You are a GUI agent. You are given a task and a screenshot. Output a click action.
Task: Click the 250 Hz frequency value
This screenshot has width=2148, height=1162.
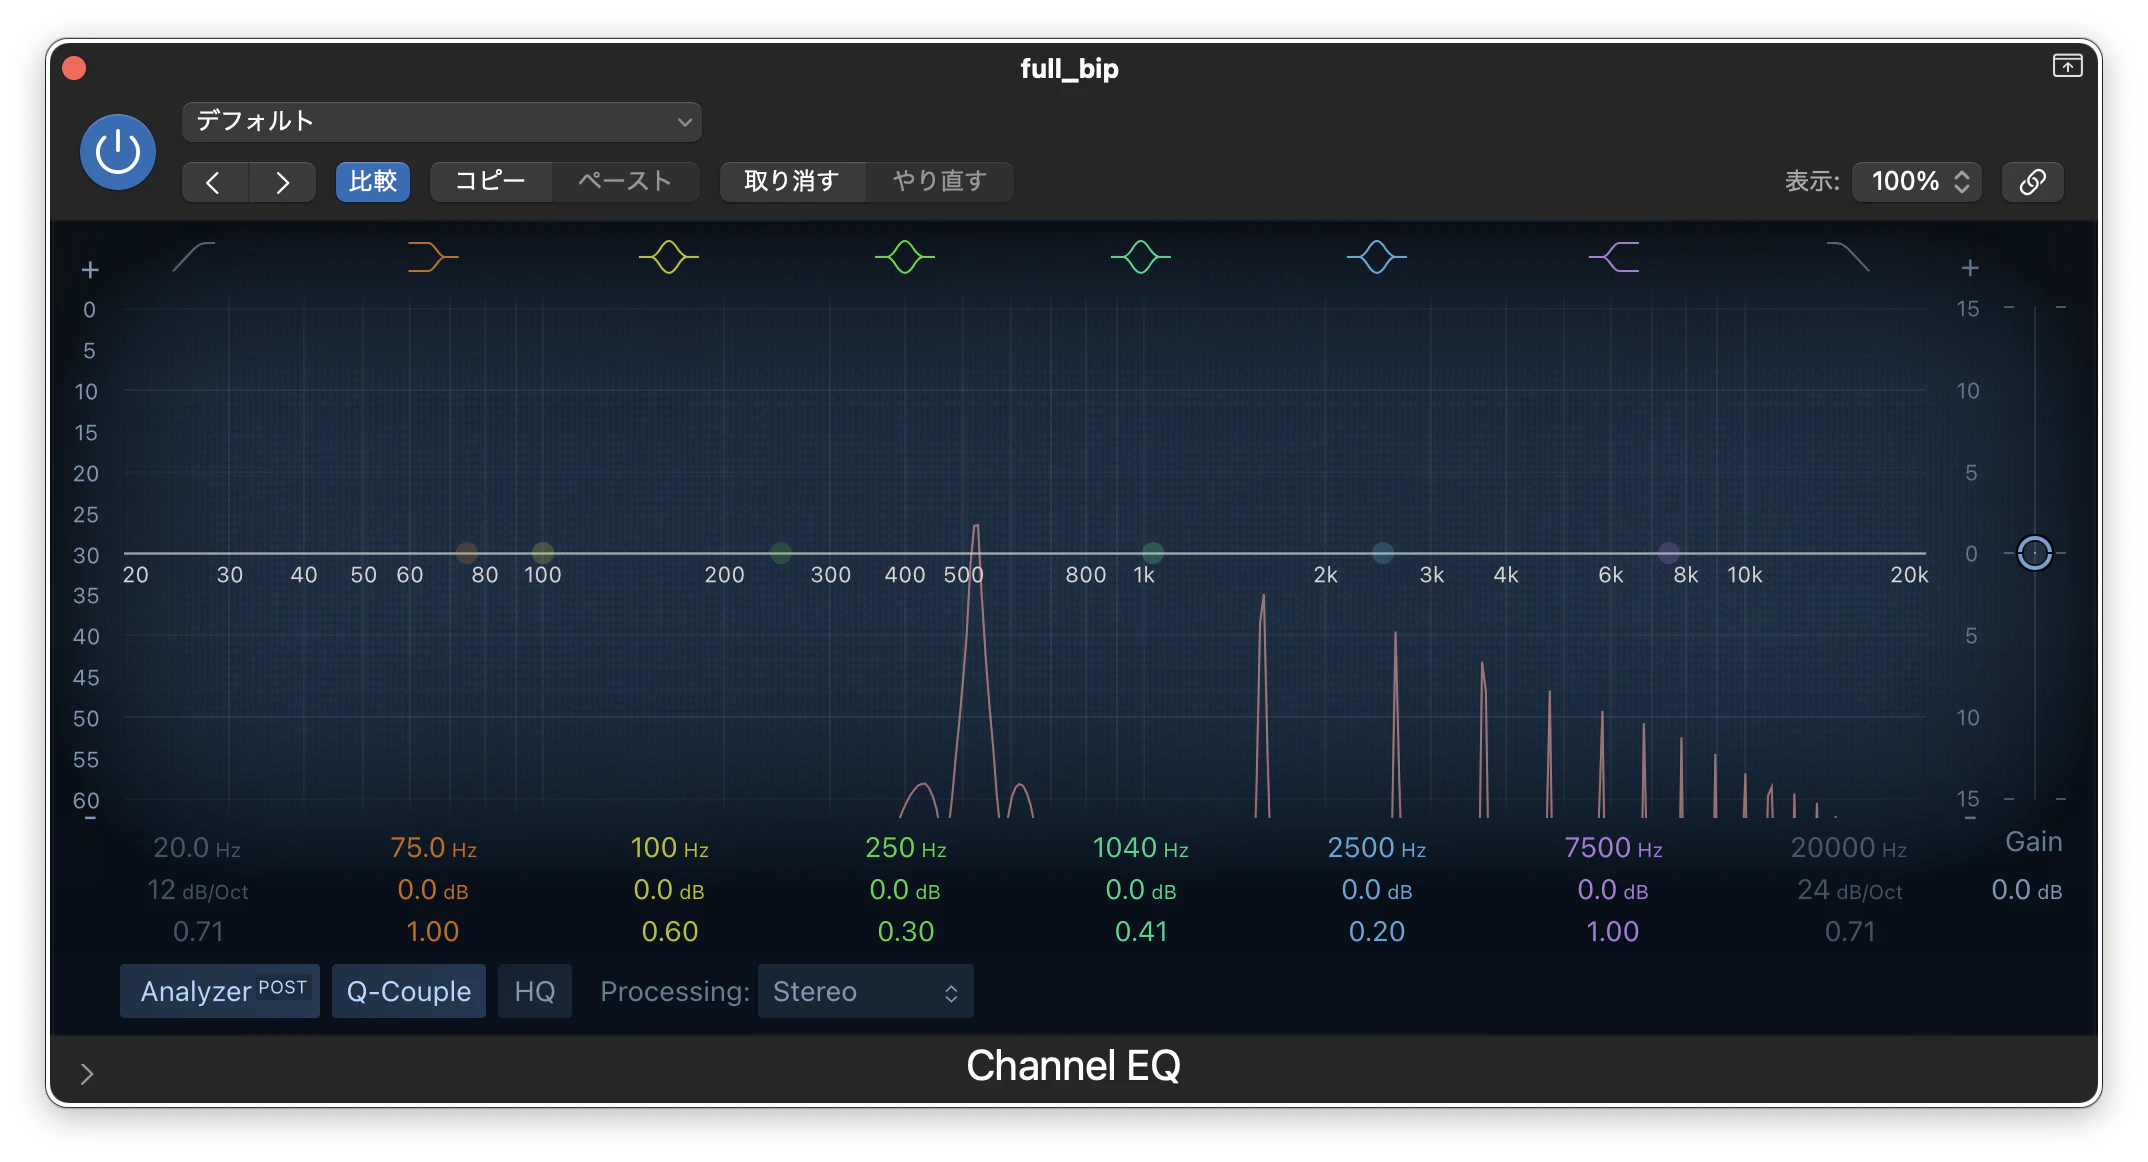point(905,848)
